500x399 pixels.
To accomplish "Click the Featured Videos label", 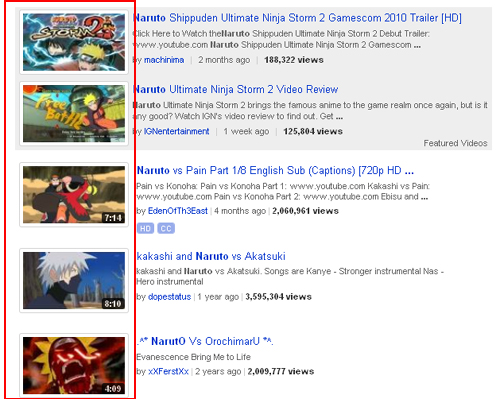I will [455, 143].
